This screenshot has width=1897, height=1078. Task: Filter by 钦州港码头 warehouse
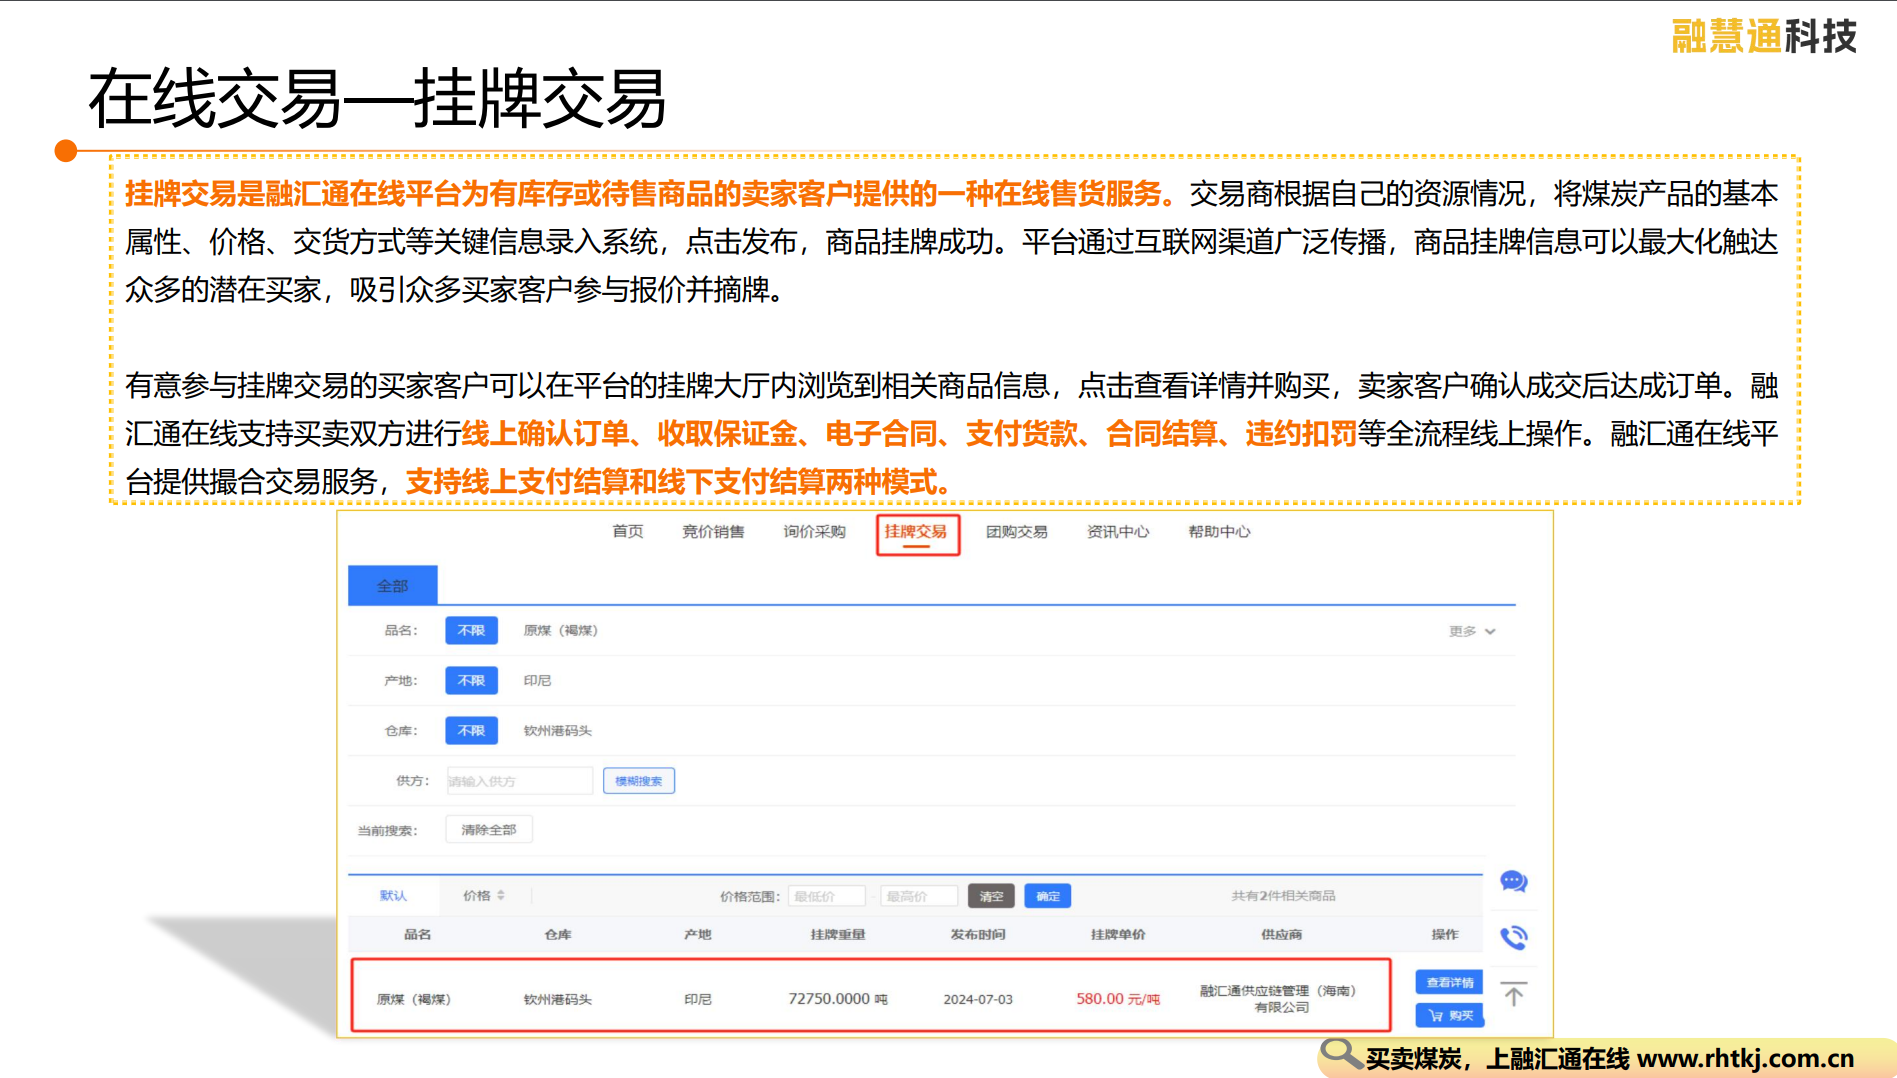558,730
